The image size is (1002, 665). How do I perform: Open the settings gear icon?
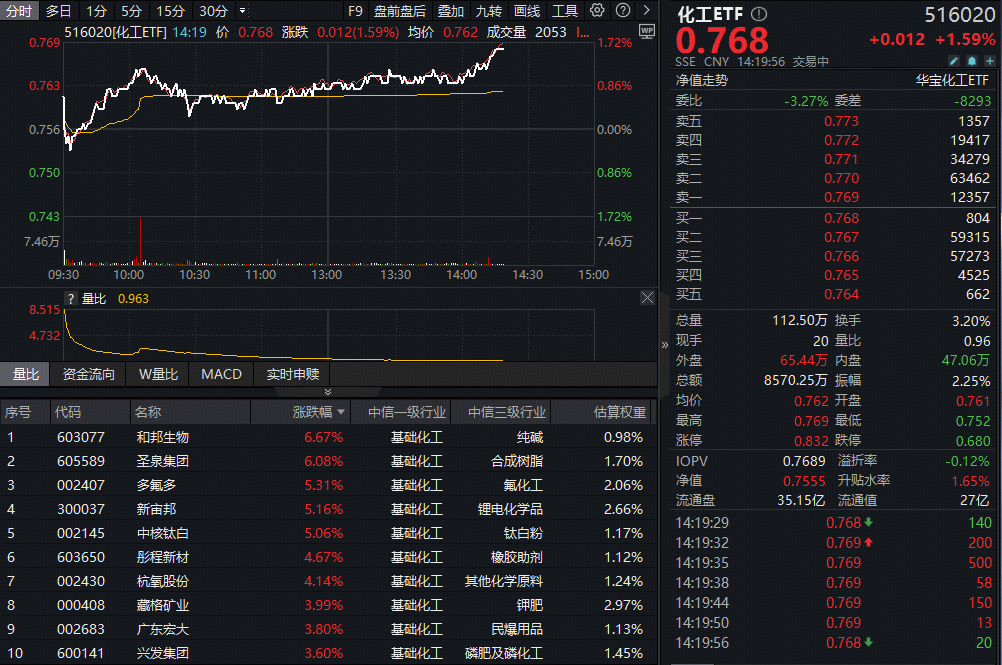tap(596, 10)
